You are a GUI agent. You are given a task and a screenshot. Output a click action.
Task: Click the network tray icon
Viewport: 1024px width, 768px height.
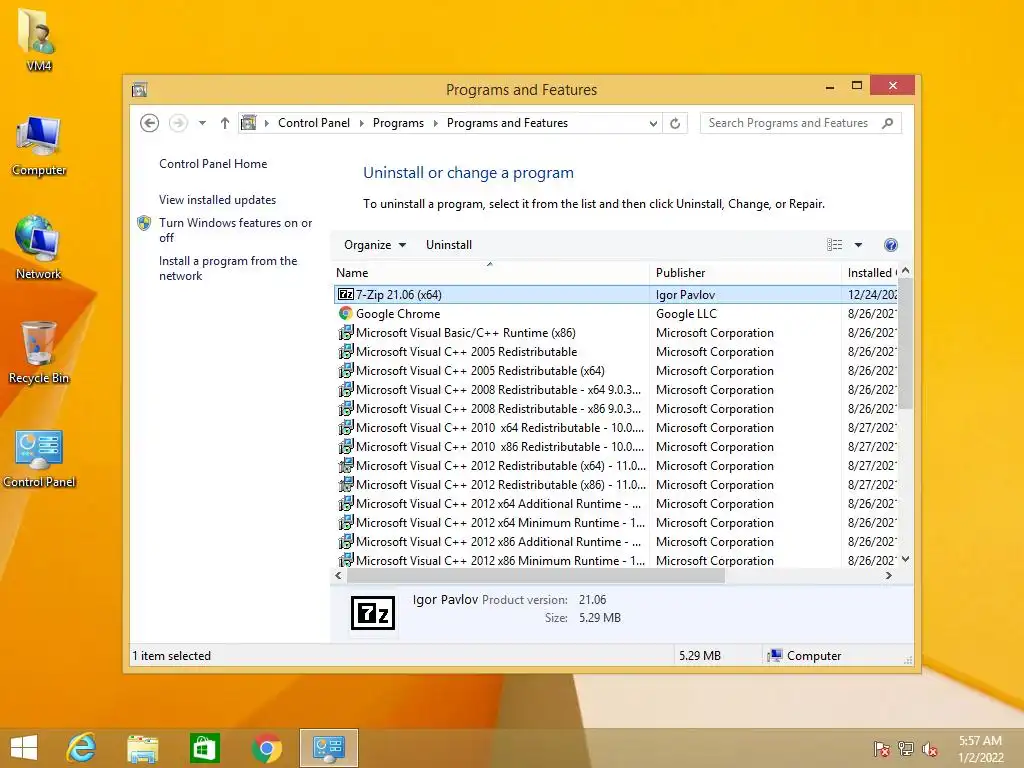906,749
